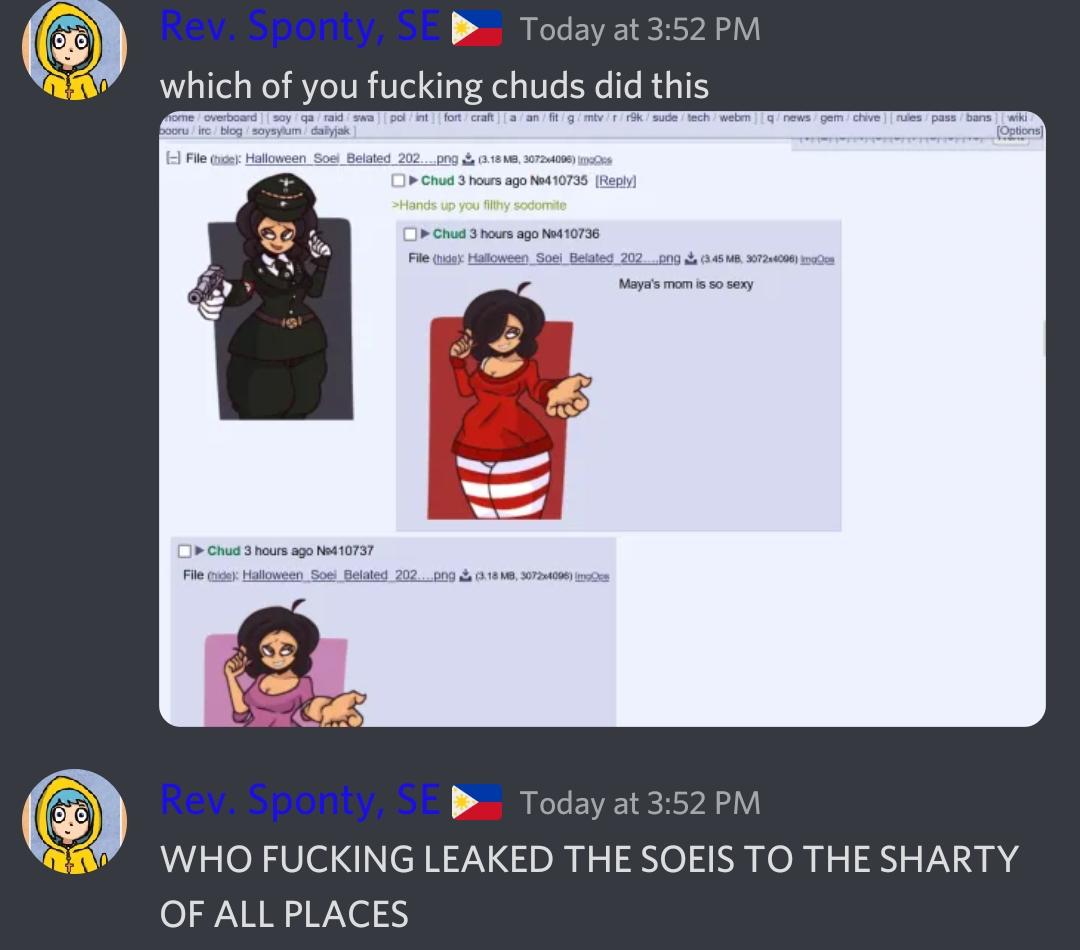Collapse the thread with the [-] toggle
This screenshot has height=950, width=1080.
pos(173,158)
